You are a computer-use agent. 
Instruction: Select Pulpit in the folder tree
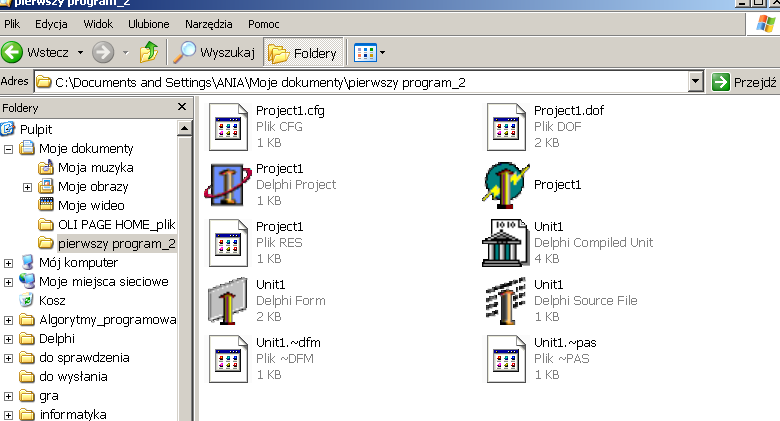coord(36,129)
